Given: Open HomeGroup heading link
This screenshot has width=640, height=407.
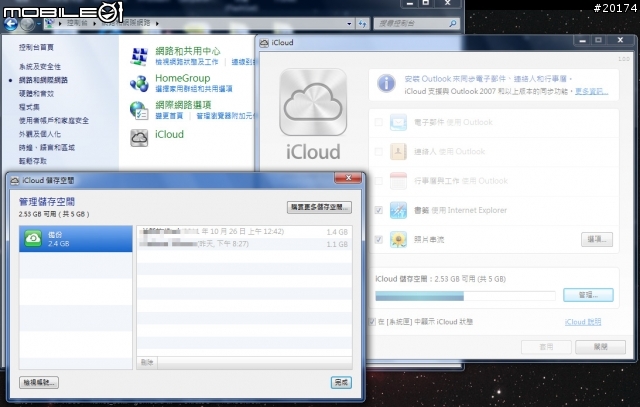Looking at the screenshot, I should (182, 78).
